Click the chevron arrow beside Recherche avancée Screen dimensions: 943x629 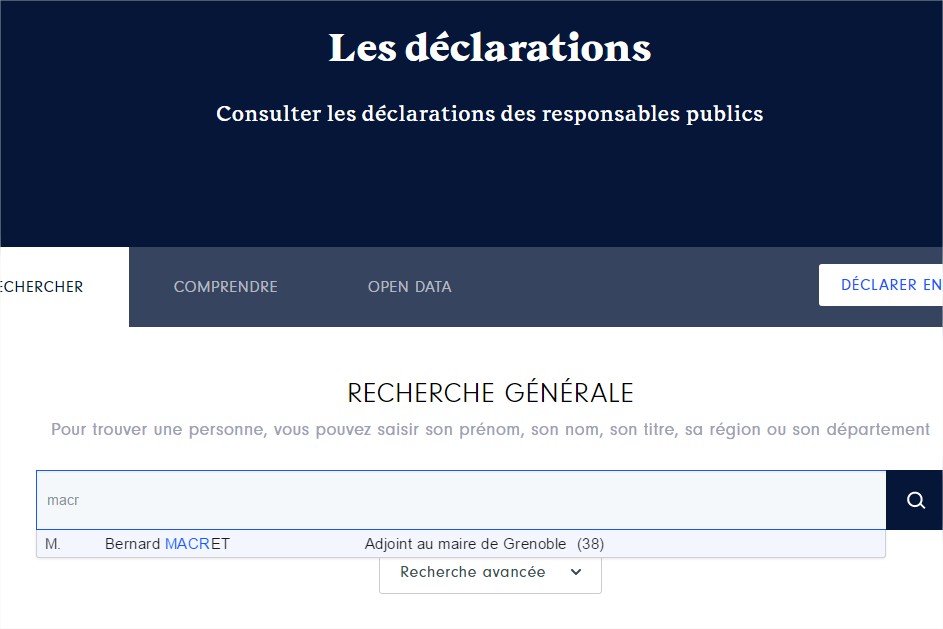[x=576, y=572]
